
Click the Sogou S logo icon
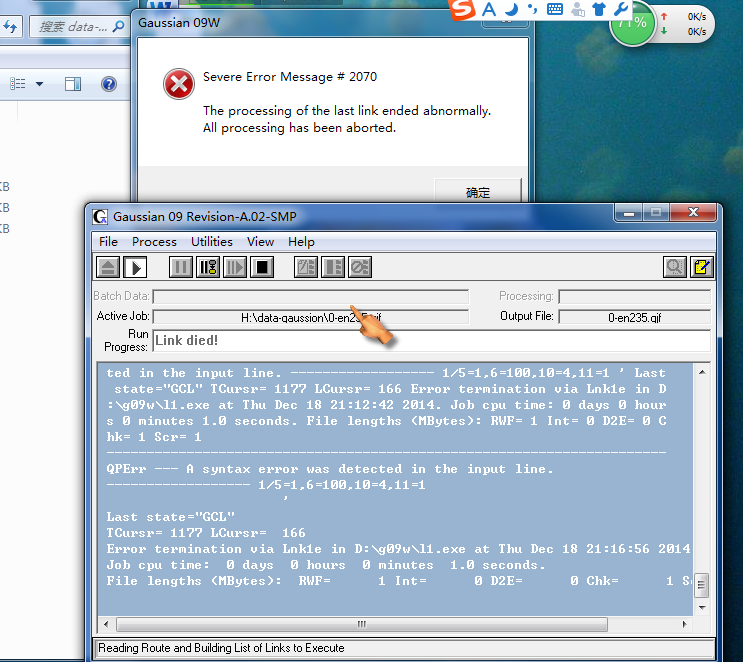[462, 9]
